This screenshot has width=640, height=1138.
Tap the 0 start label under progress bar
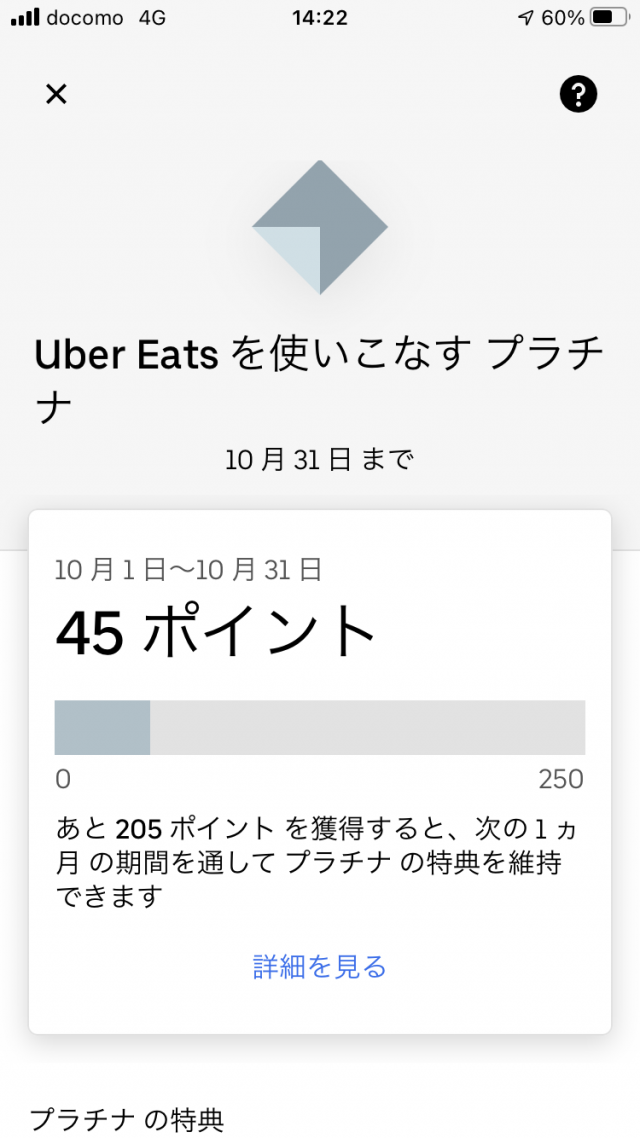[x=63, y=780]
